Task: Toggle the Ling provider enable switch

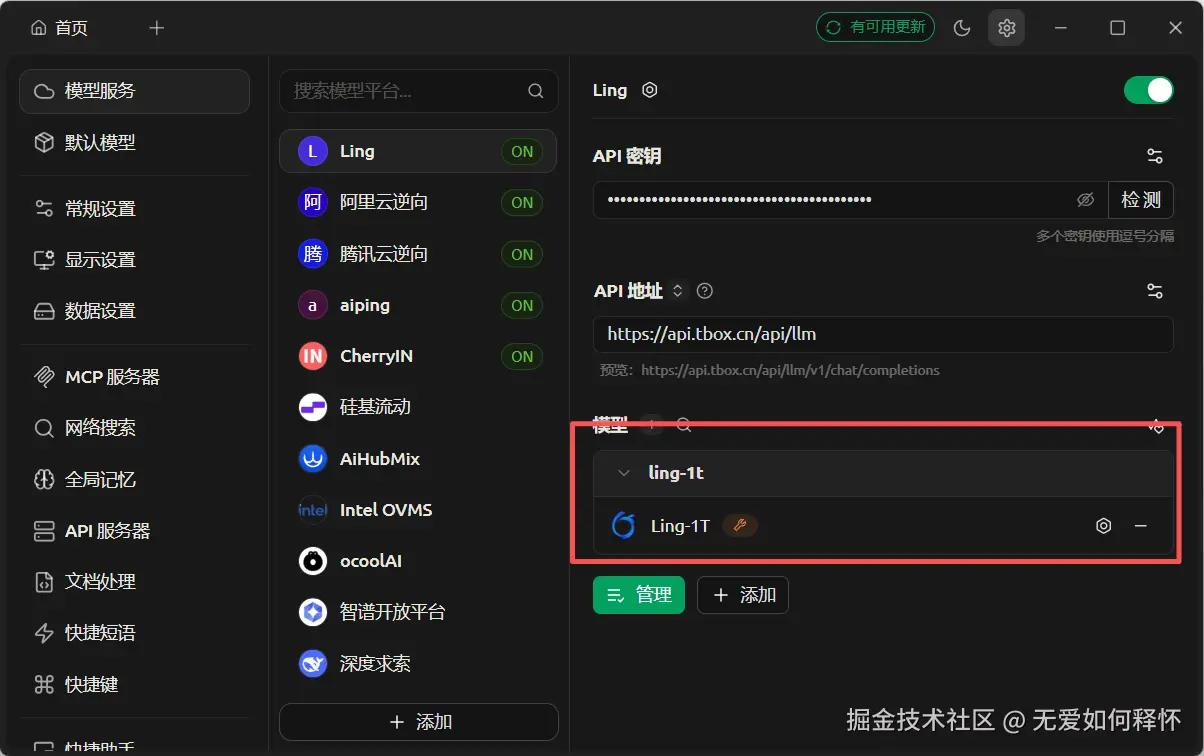Action: (x=1148, y=90)
